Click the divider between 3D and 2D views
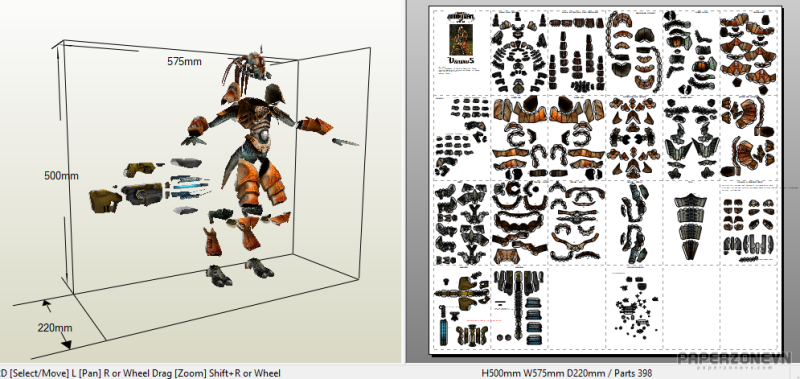 pos(404,181)
